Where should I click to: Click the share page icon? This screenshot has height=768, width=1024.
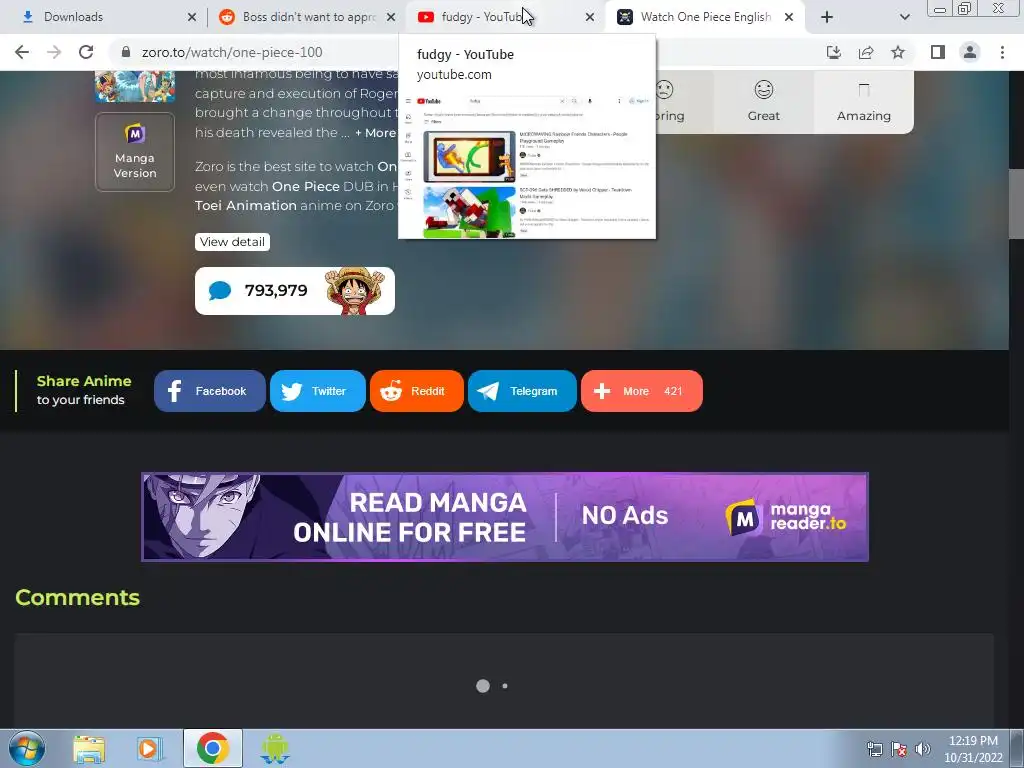coord(866,52)
